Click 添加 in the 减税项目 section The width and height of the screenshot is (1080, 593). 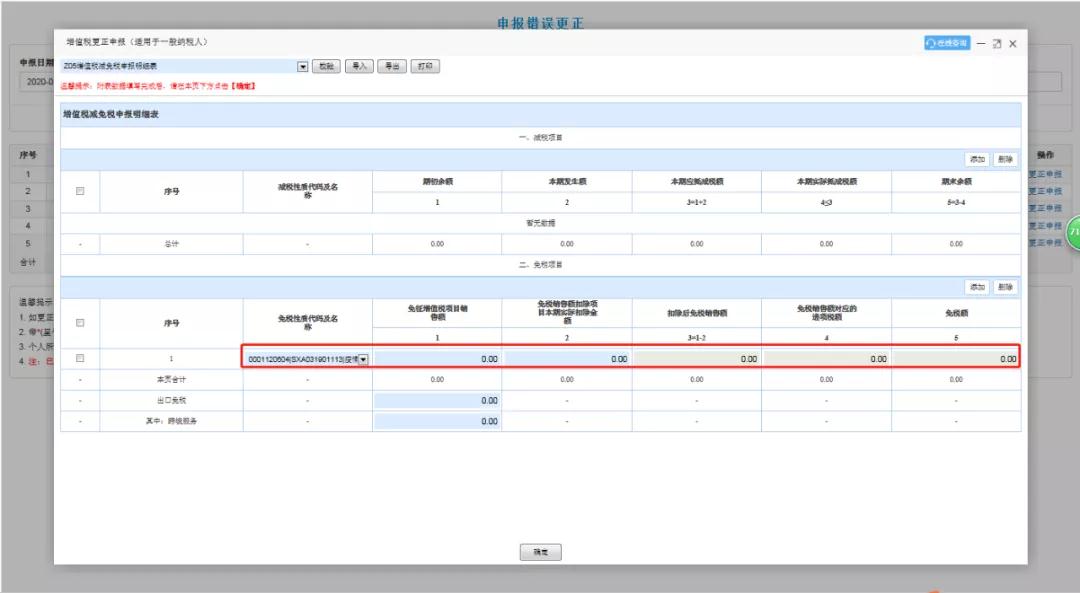(x=976, y=159)
